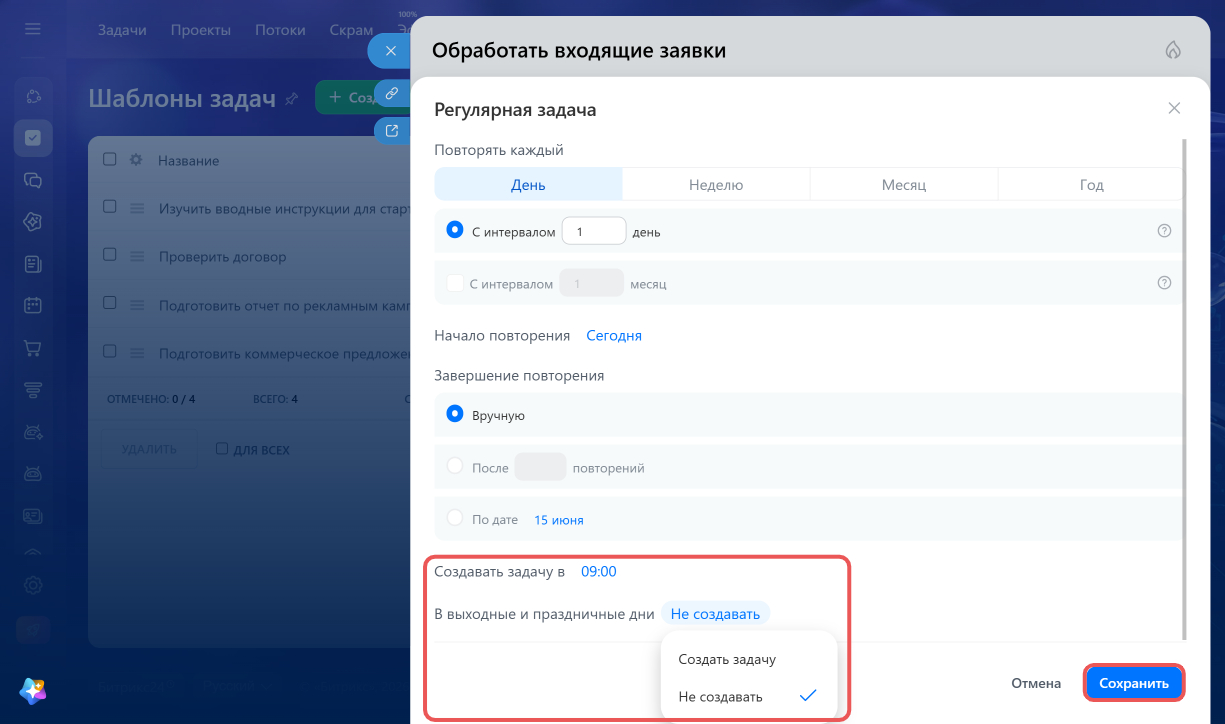The width and height of the screenshot is (1225, 724).
Task: Click the copy link icon beside the task panel
Action: coord(392,93)
